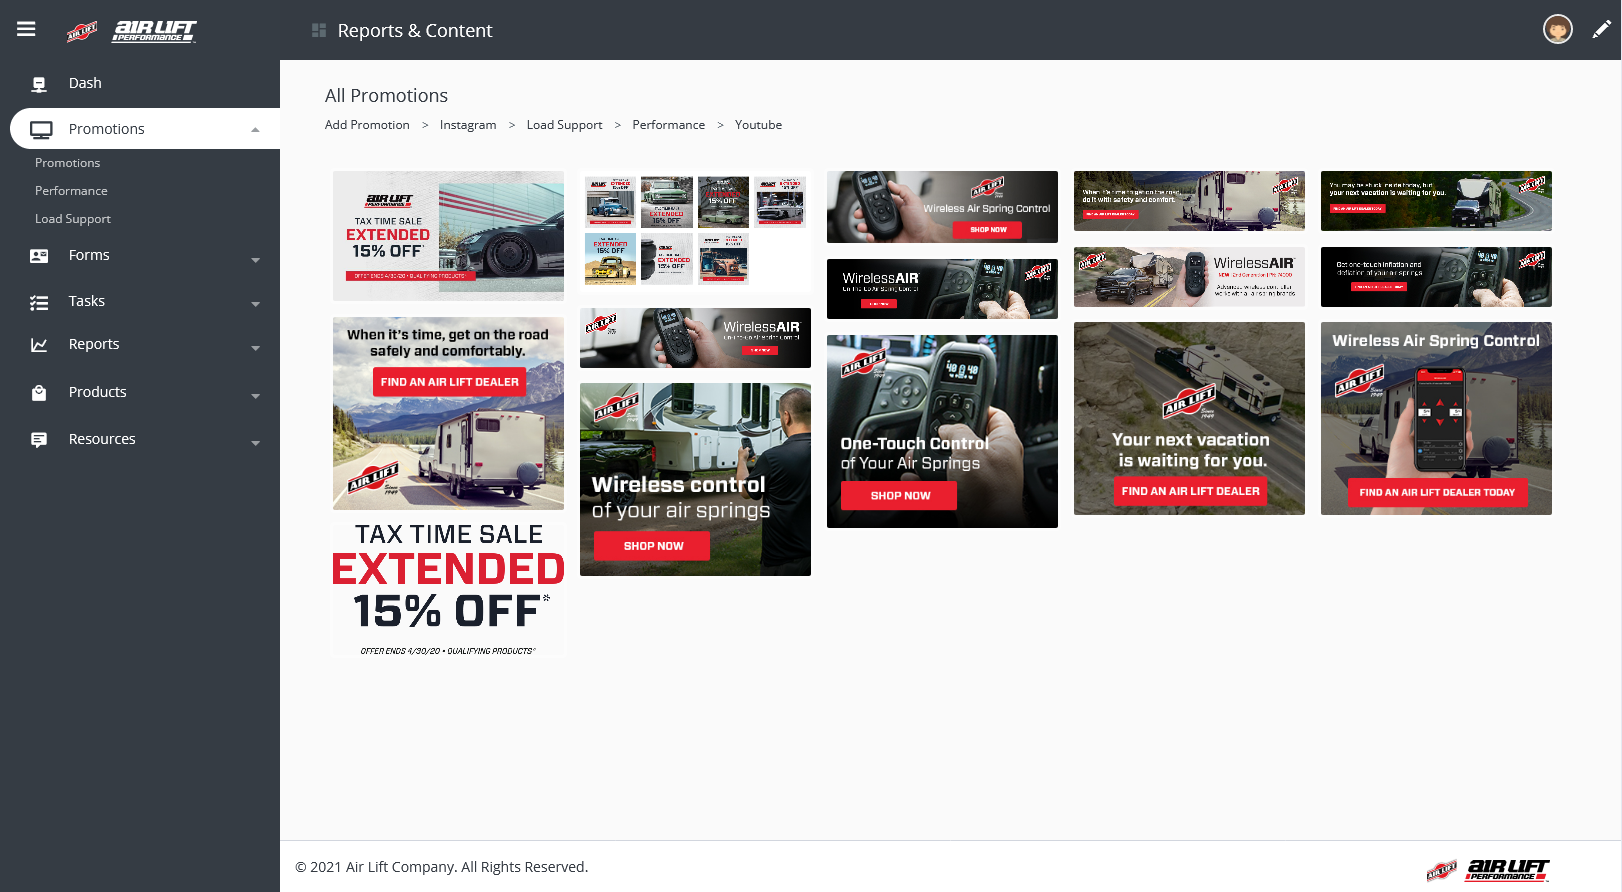This screenshot has height=892, width=1622.
Task: Expand the Resources menu arrow
Action: (255, 443)
